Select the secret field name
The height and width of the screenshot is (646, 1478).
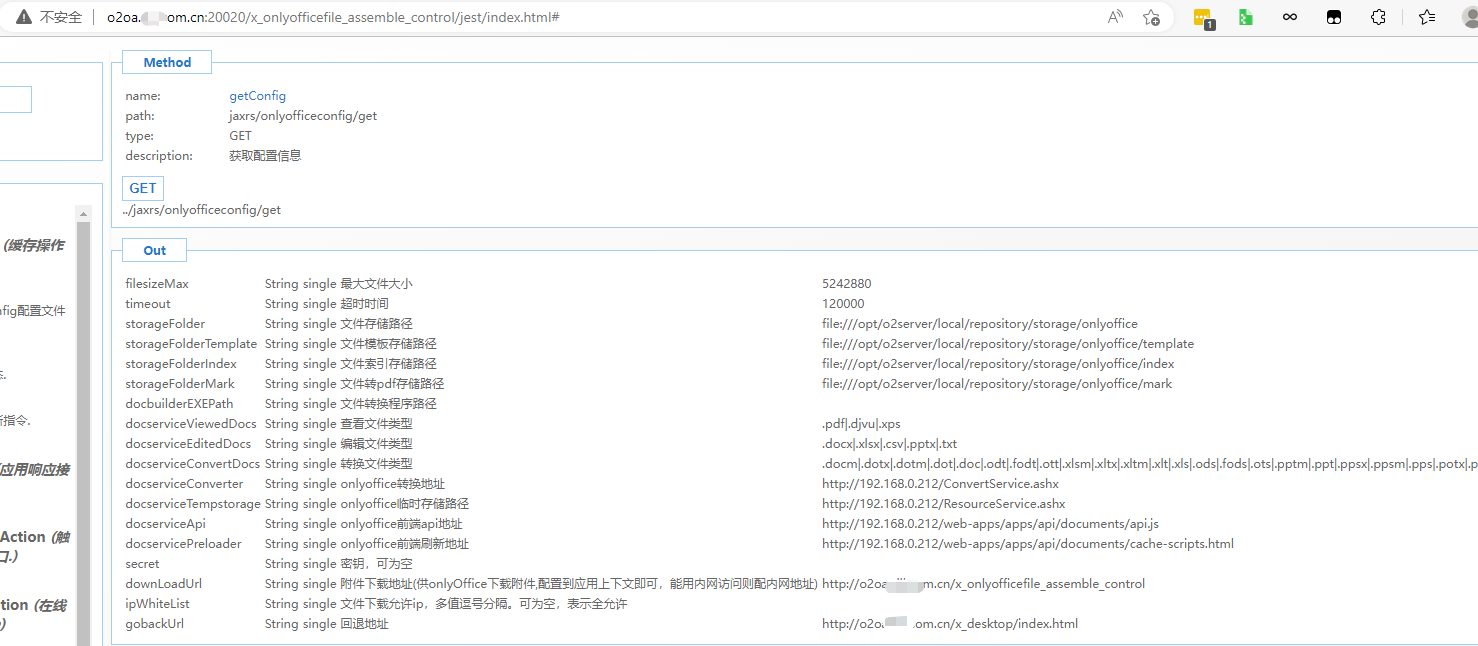(x=142, y=564)
